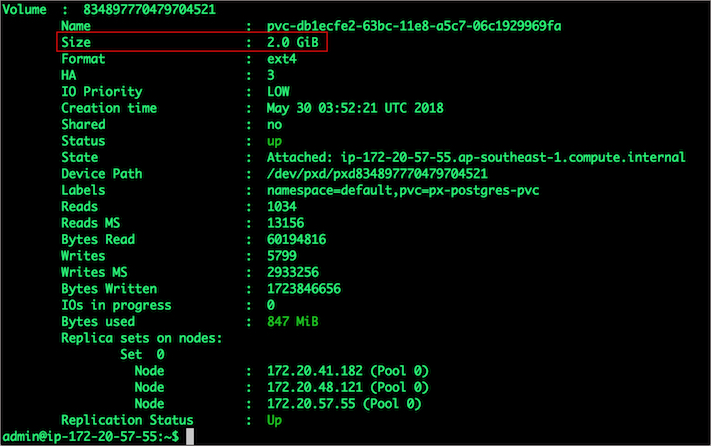Click the node address 172.20.57.55 (Pool 0)
Screen dimensions: 711x446
click(343, 403)
